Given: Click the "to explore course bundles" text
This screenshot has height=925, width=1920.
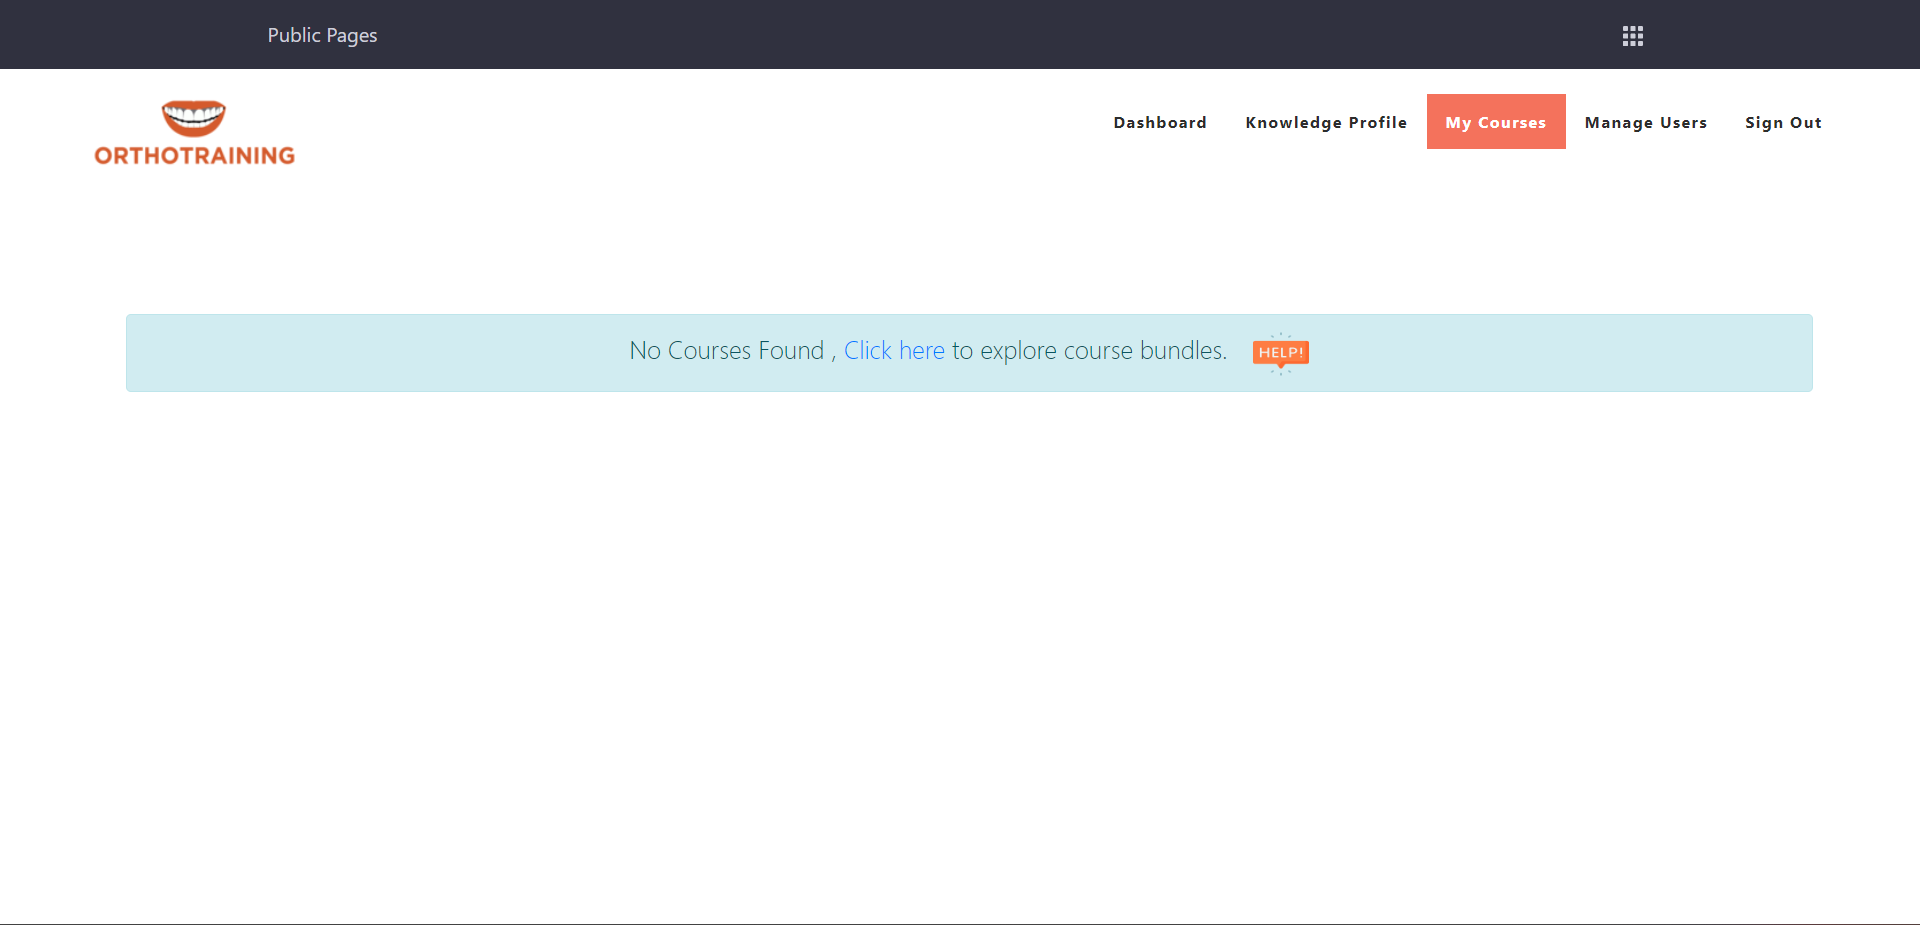Looking at the screenshot, I should pos(1088,351).
